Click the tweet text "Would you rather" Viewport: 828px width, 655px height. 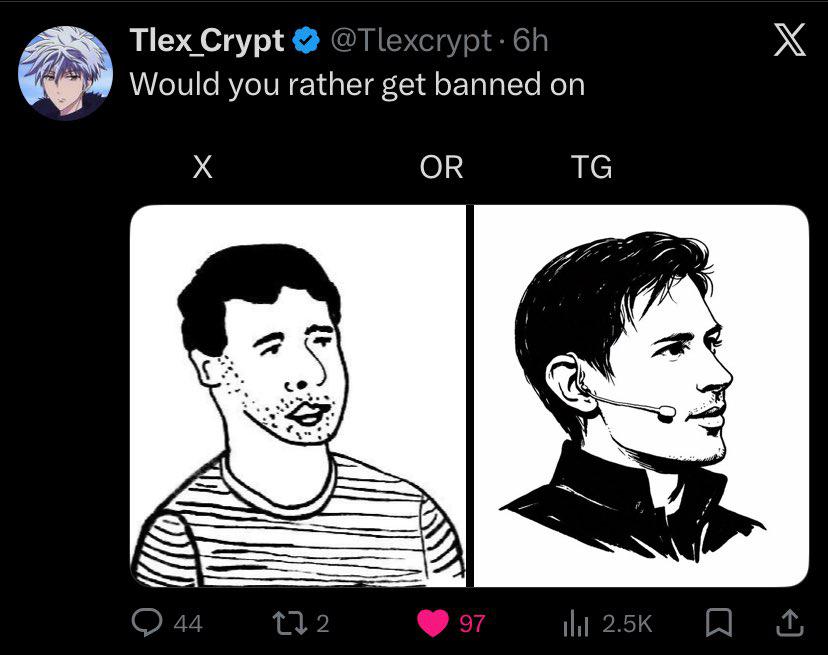point(250,85)
